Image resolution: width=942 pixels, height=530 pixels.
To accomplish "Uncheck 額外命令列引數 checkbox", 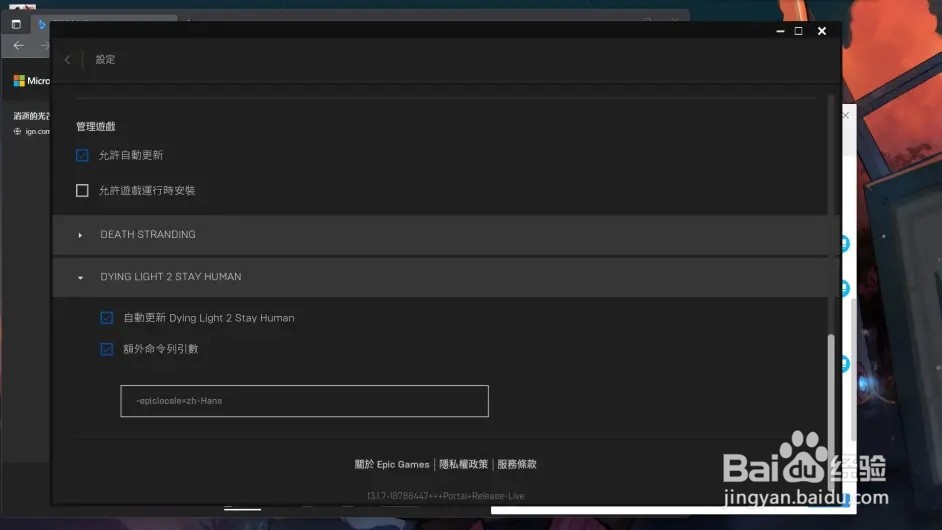I will point(106,349).
